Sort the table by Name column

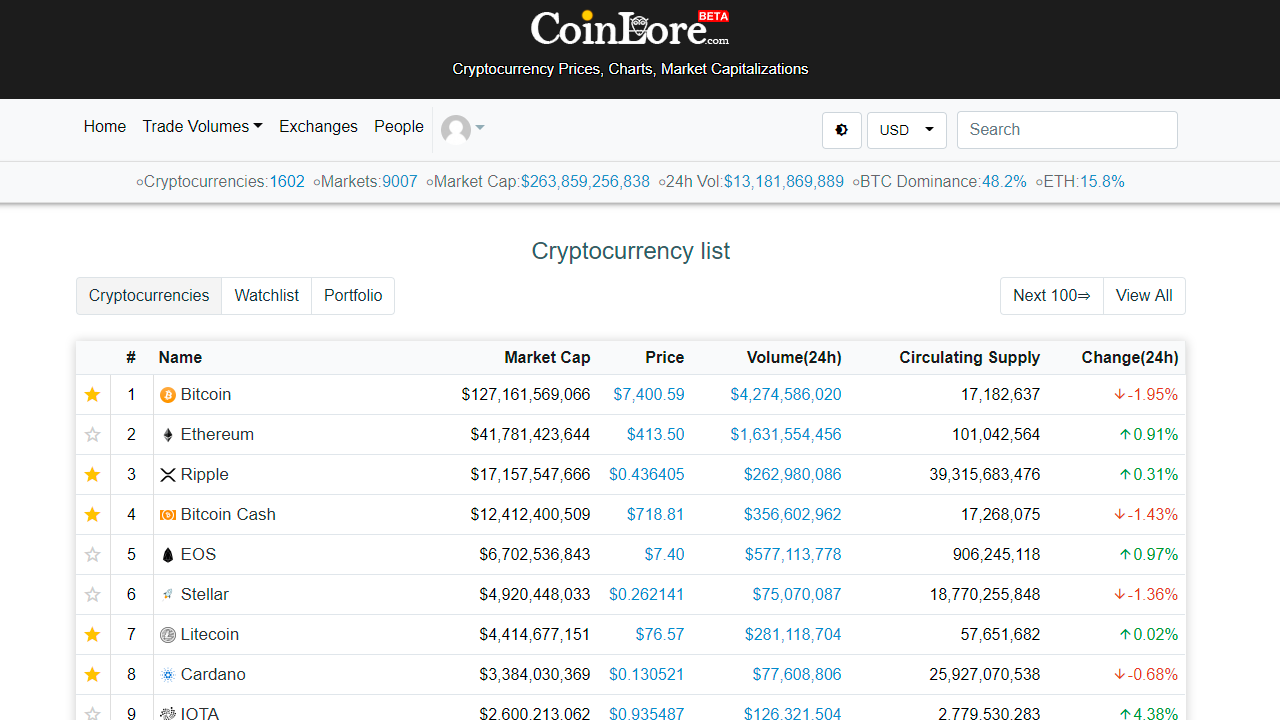tap(180, 358)
